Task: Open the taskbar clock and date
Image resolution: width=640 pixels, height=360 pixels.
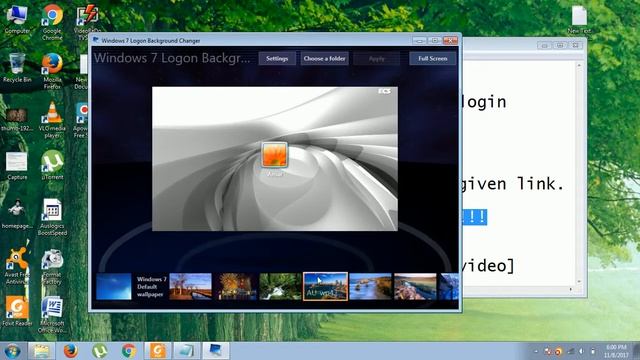Action: click(x=616, y=351)
